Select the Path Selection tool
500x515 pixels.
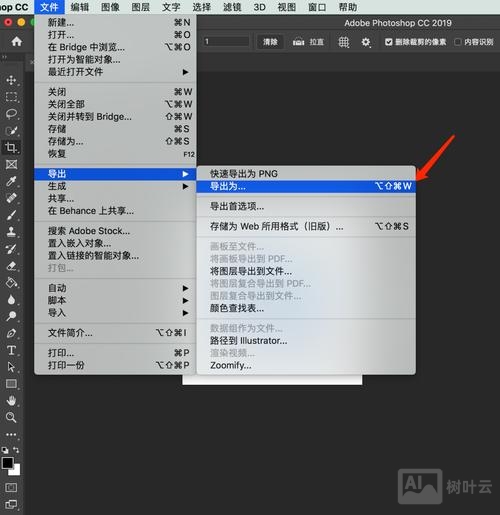pyautogui.click(x=11, y=367)
